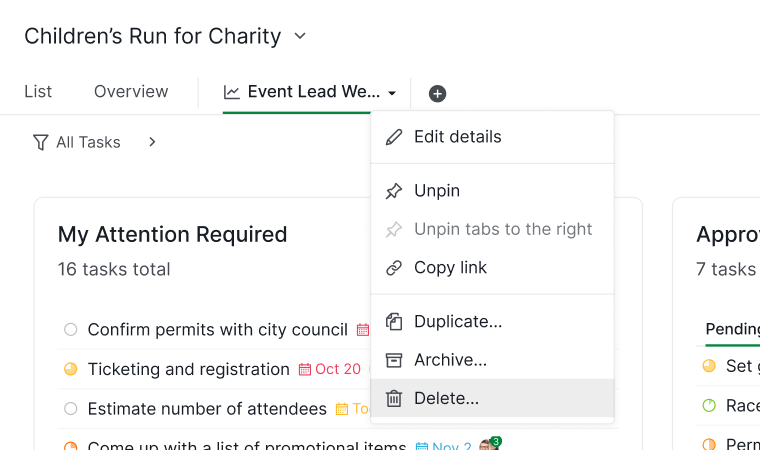Click the Oct 20 due date

click(330, 370)
